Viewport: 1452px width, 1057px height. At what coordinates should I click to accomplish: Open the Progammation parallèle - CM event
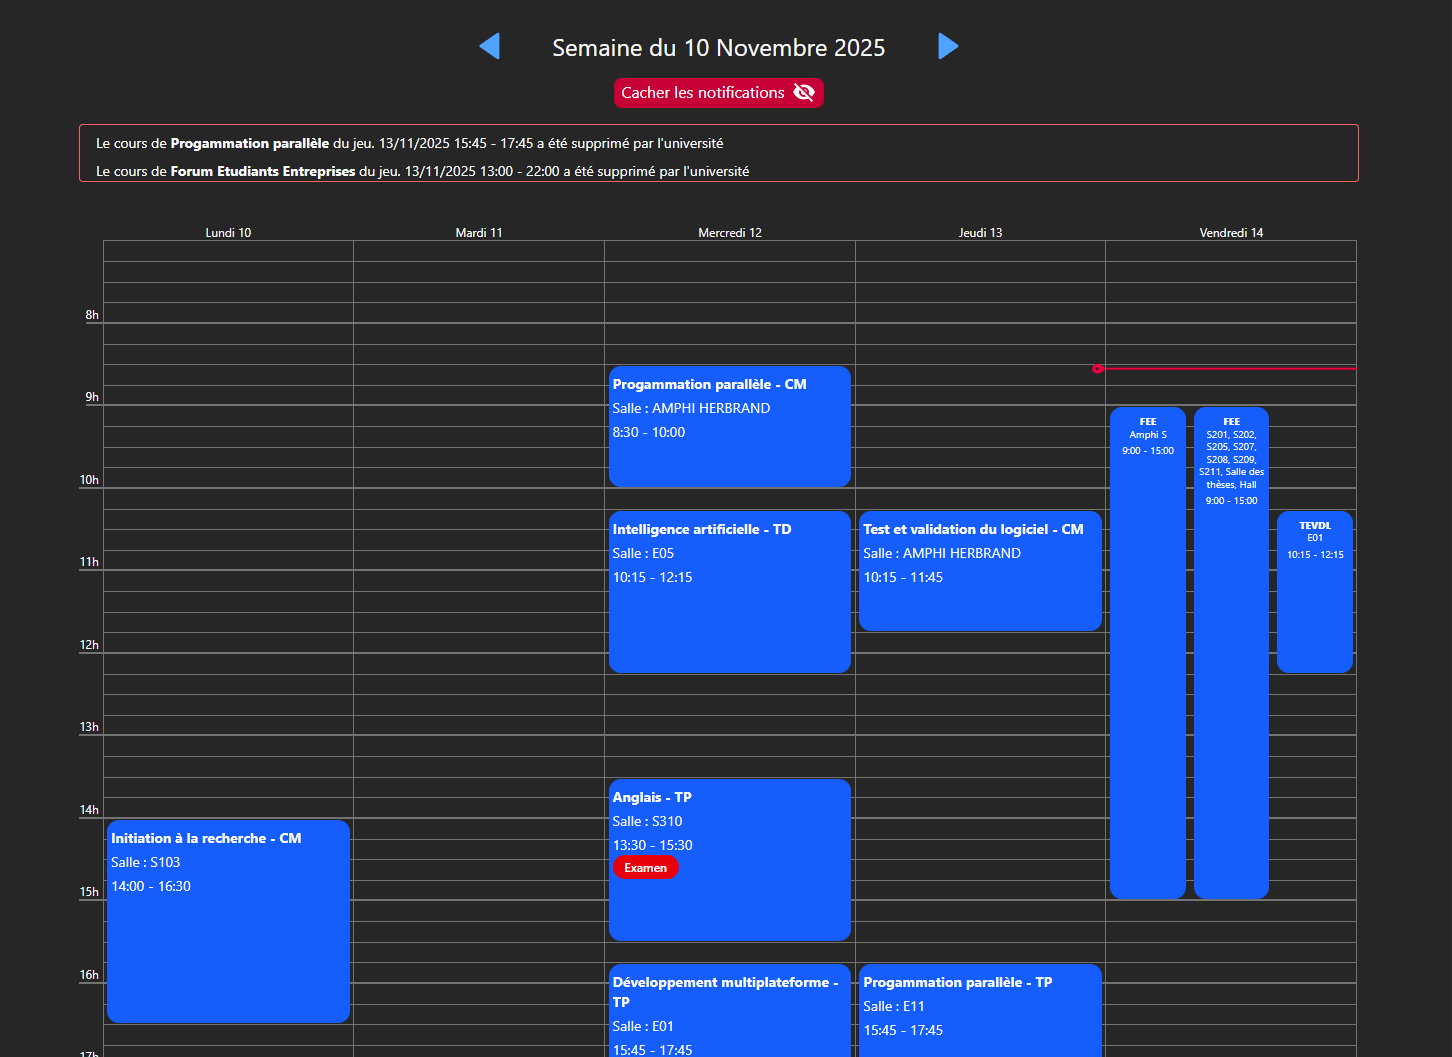729,427
